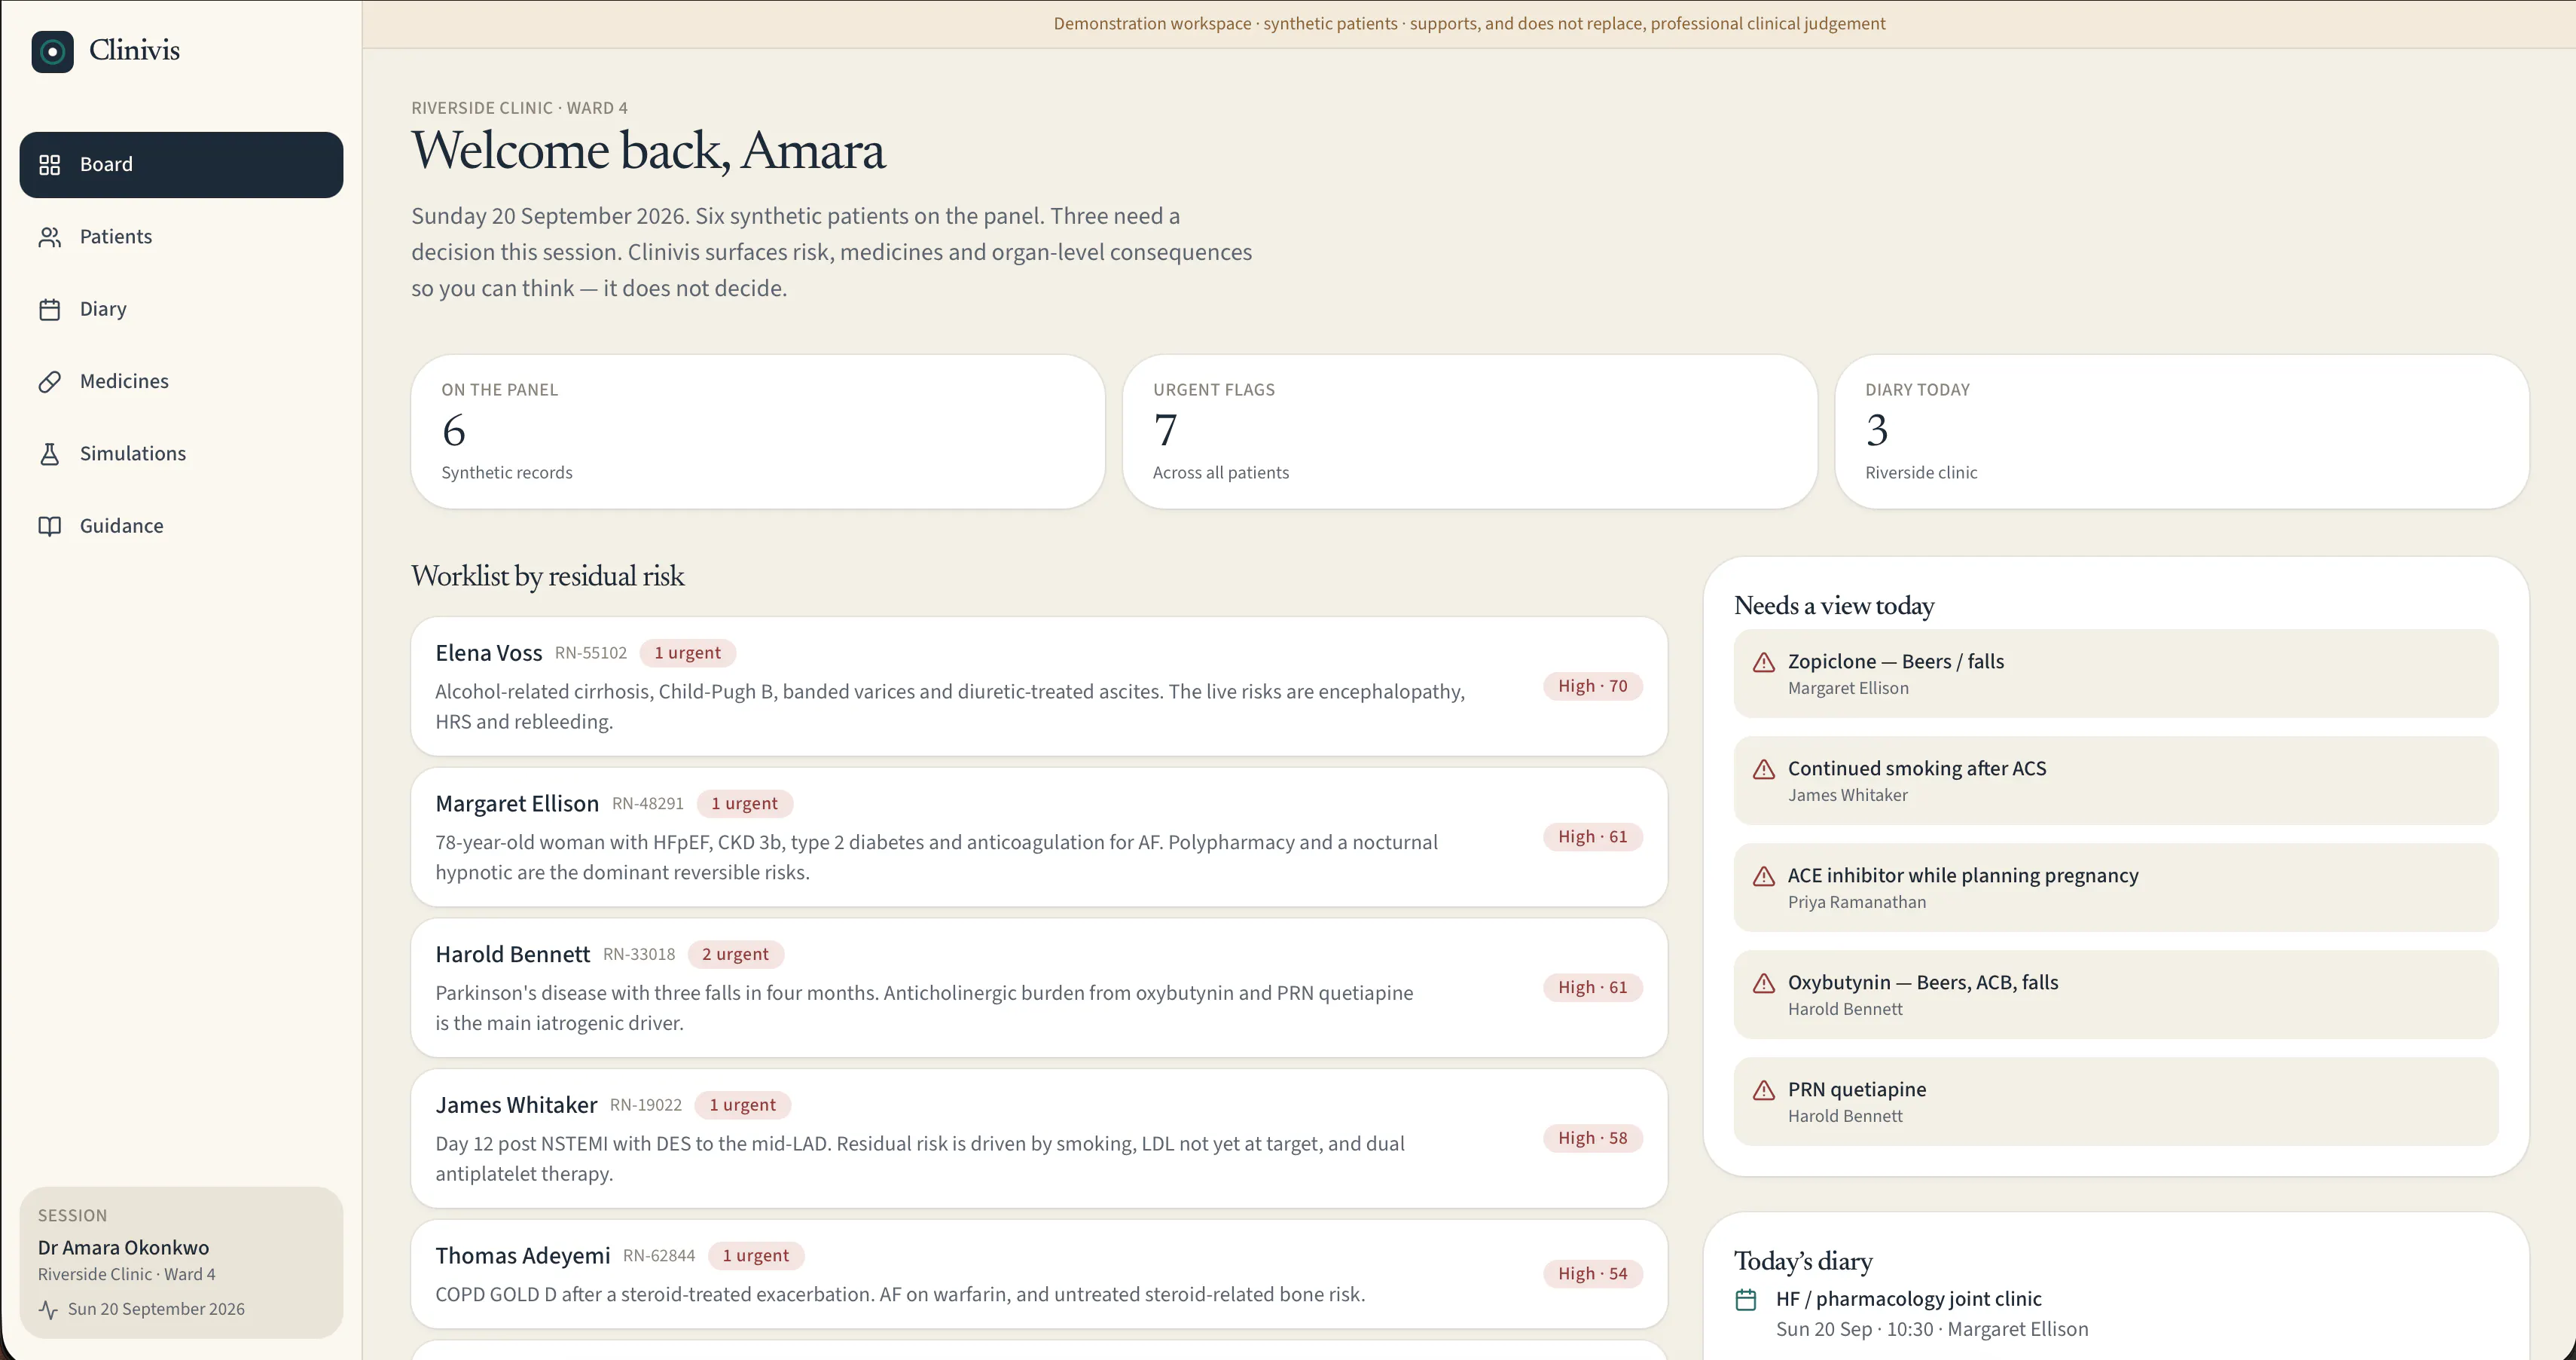2576x1360 pixels.
Task: Open HF / pharmacology joint clinic diary entry
Action: [2116, 1314]
